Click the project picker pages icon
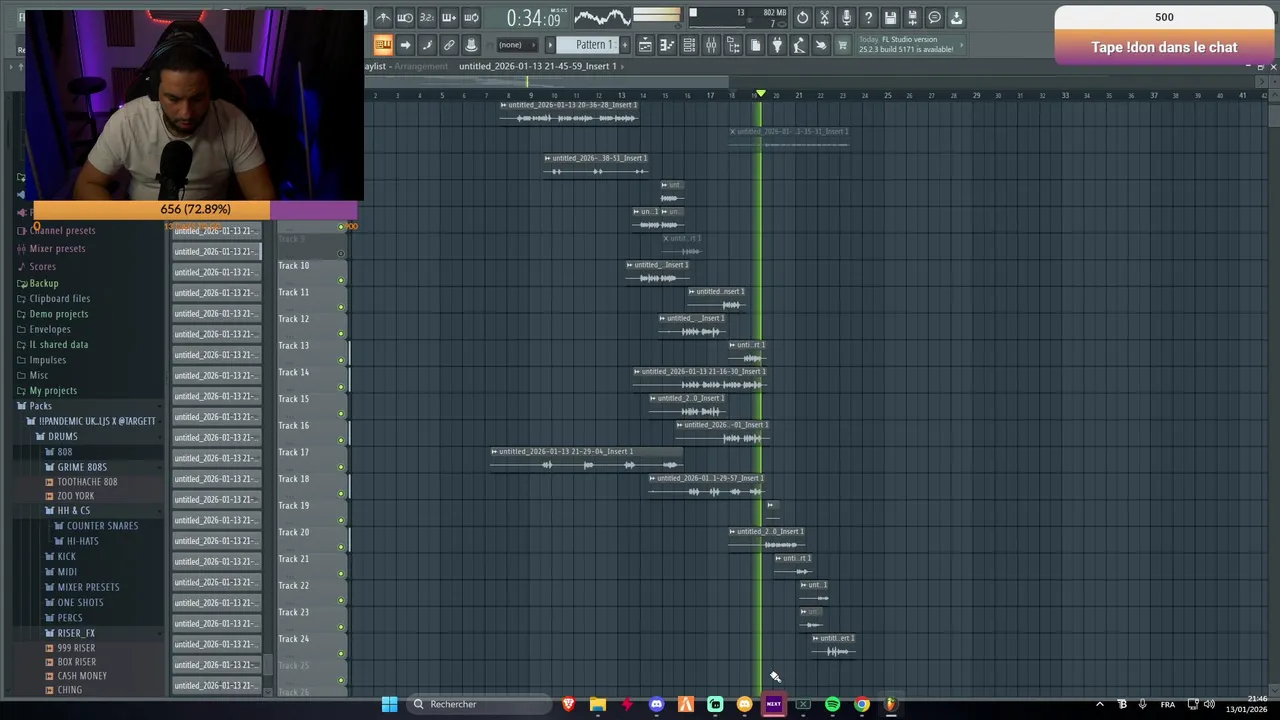Viewport: 1280px width, 720px height. tap(755, 45)
